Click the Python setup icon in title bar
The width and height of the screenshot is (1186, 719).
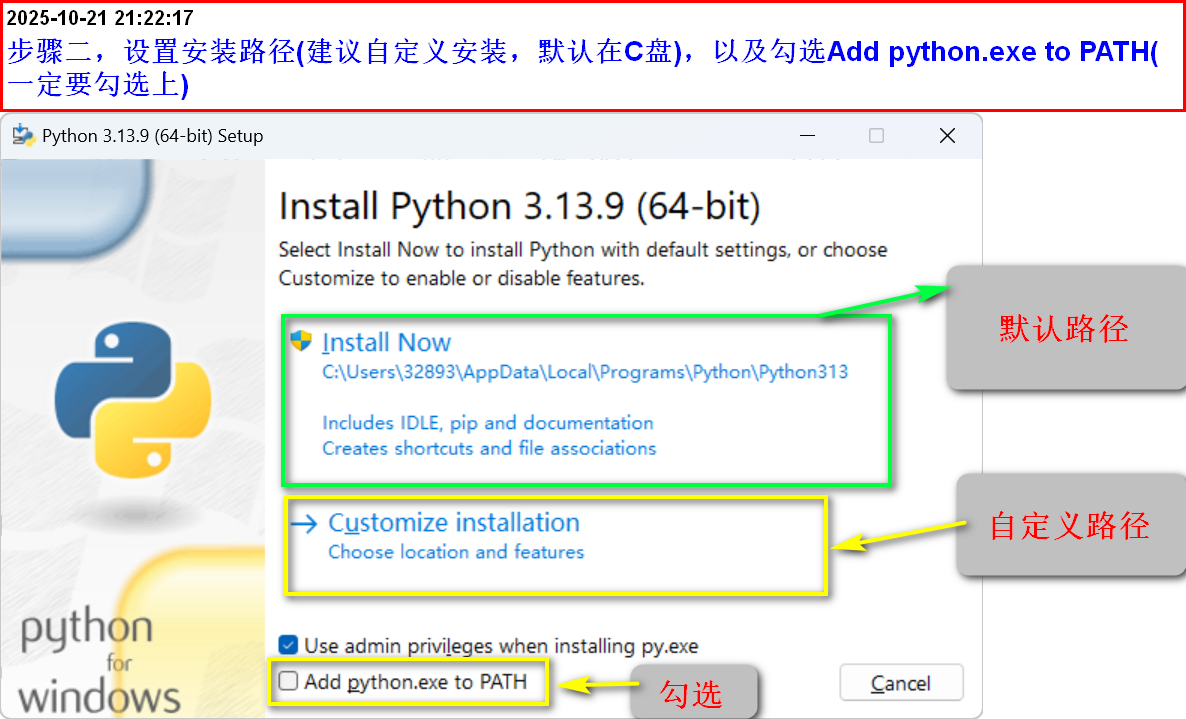coord(23,135)
